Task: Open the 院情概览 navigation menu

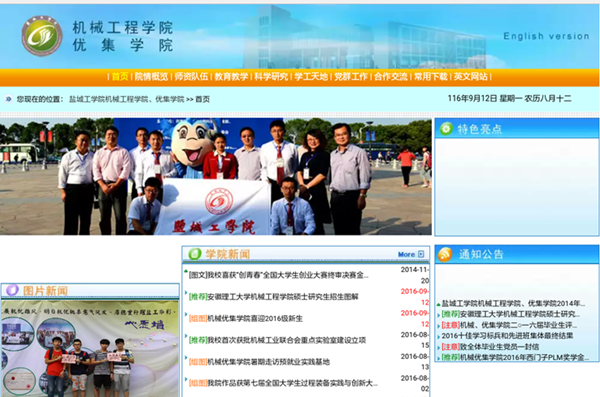Action: pos(151,77)
